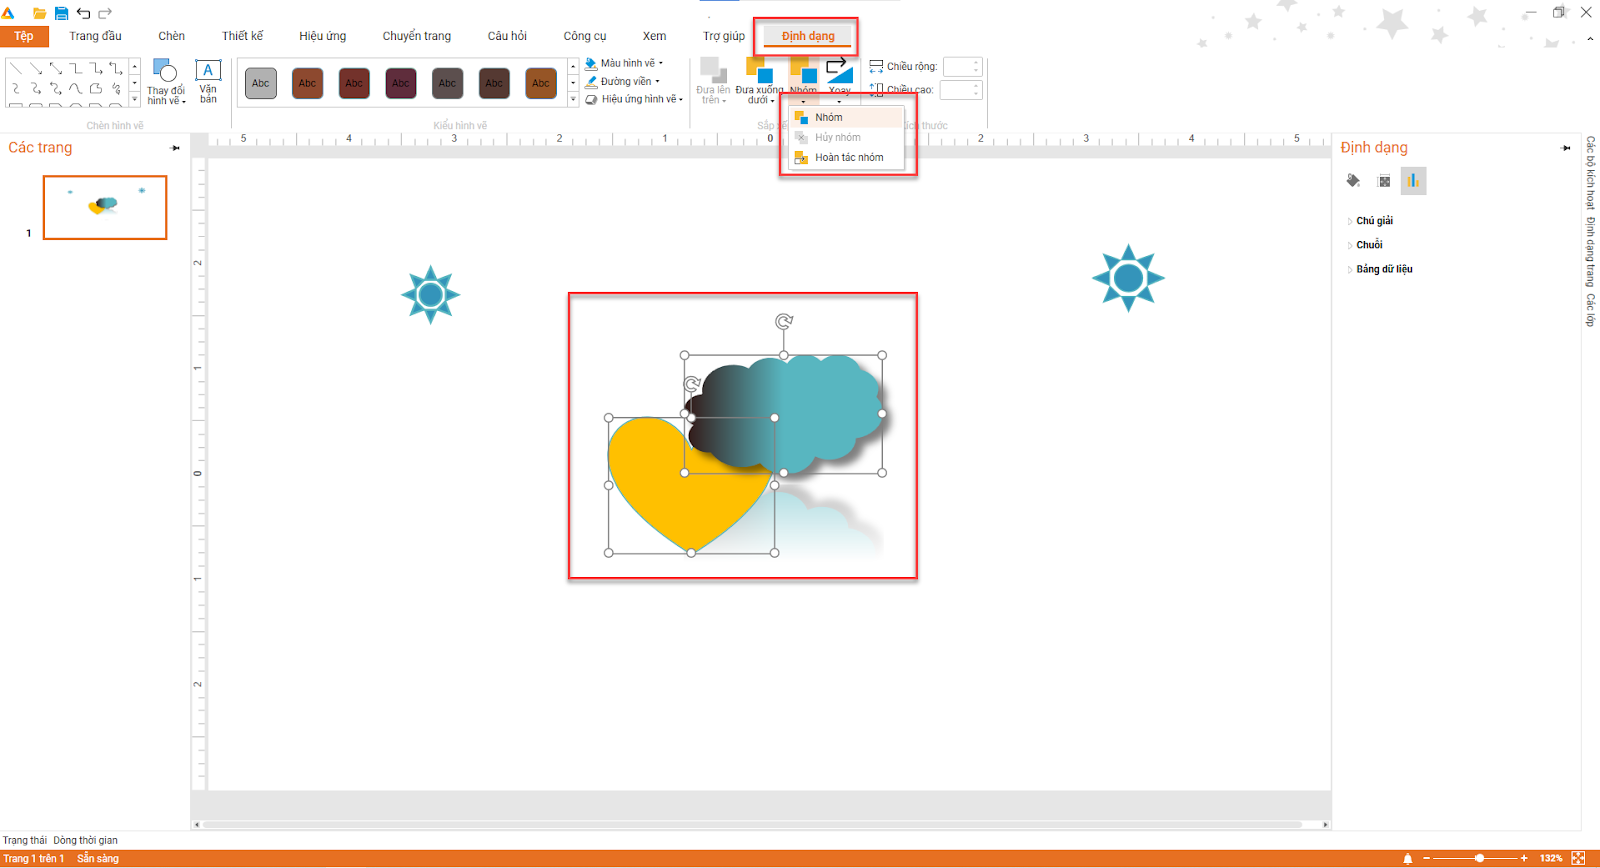Switch to Trạng thái bottom tab
The image size is (1600, 868).
25,840
